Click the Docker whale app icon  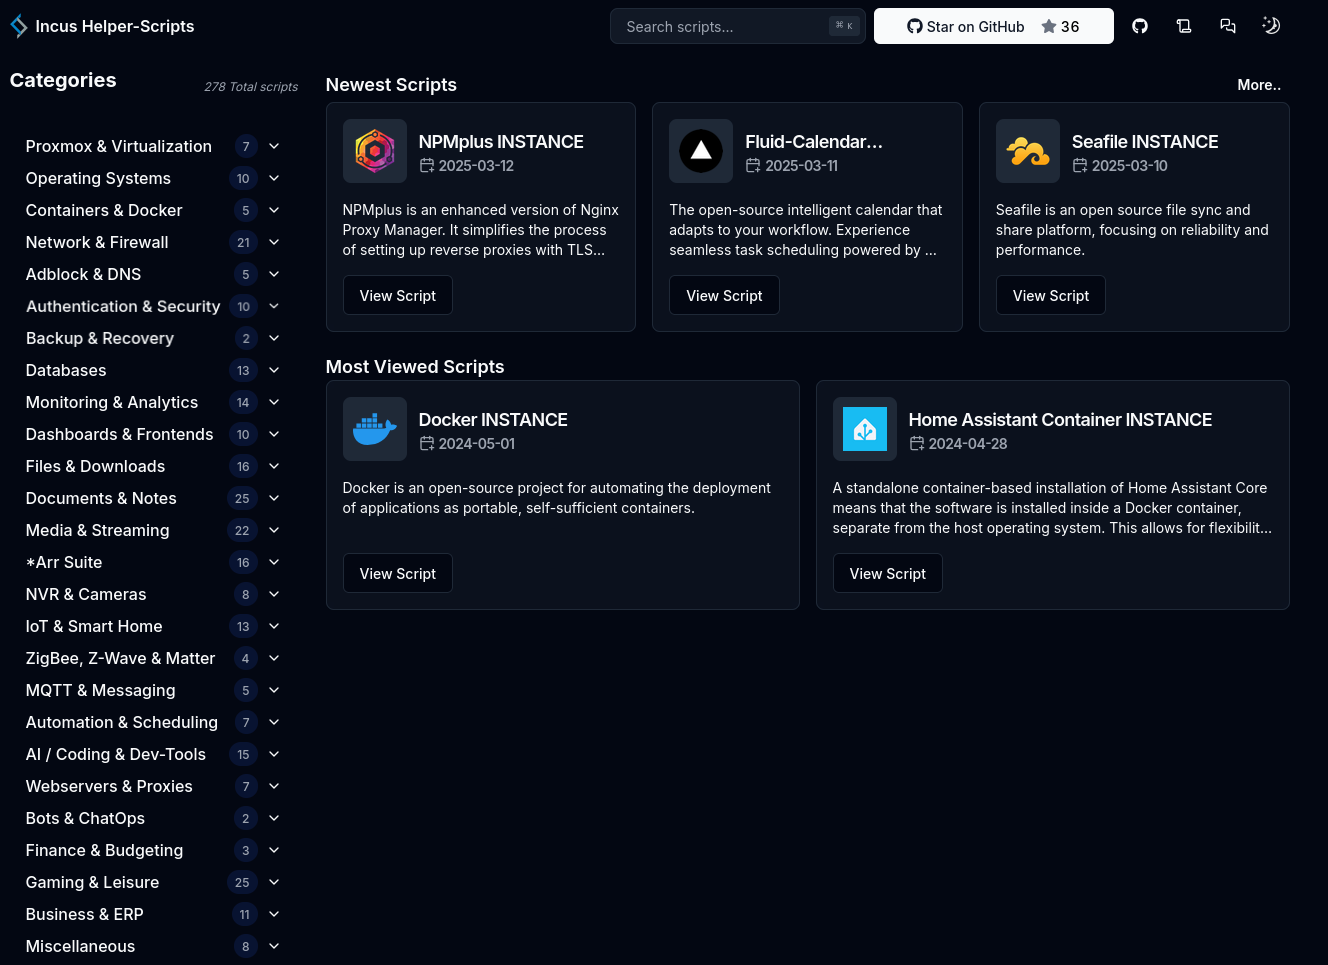tap(375, 429)
